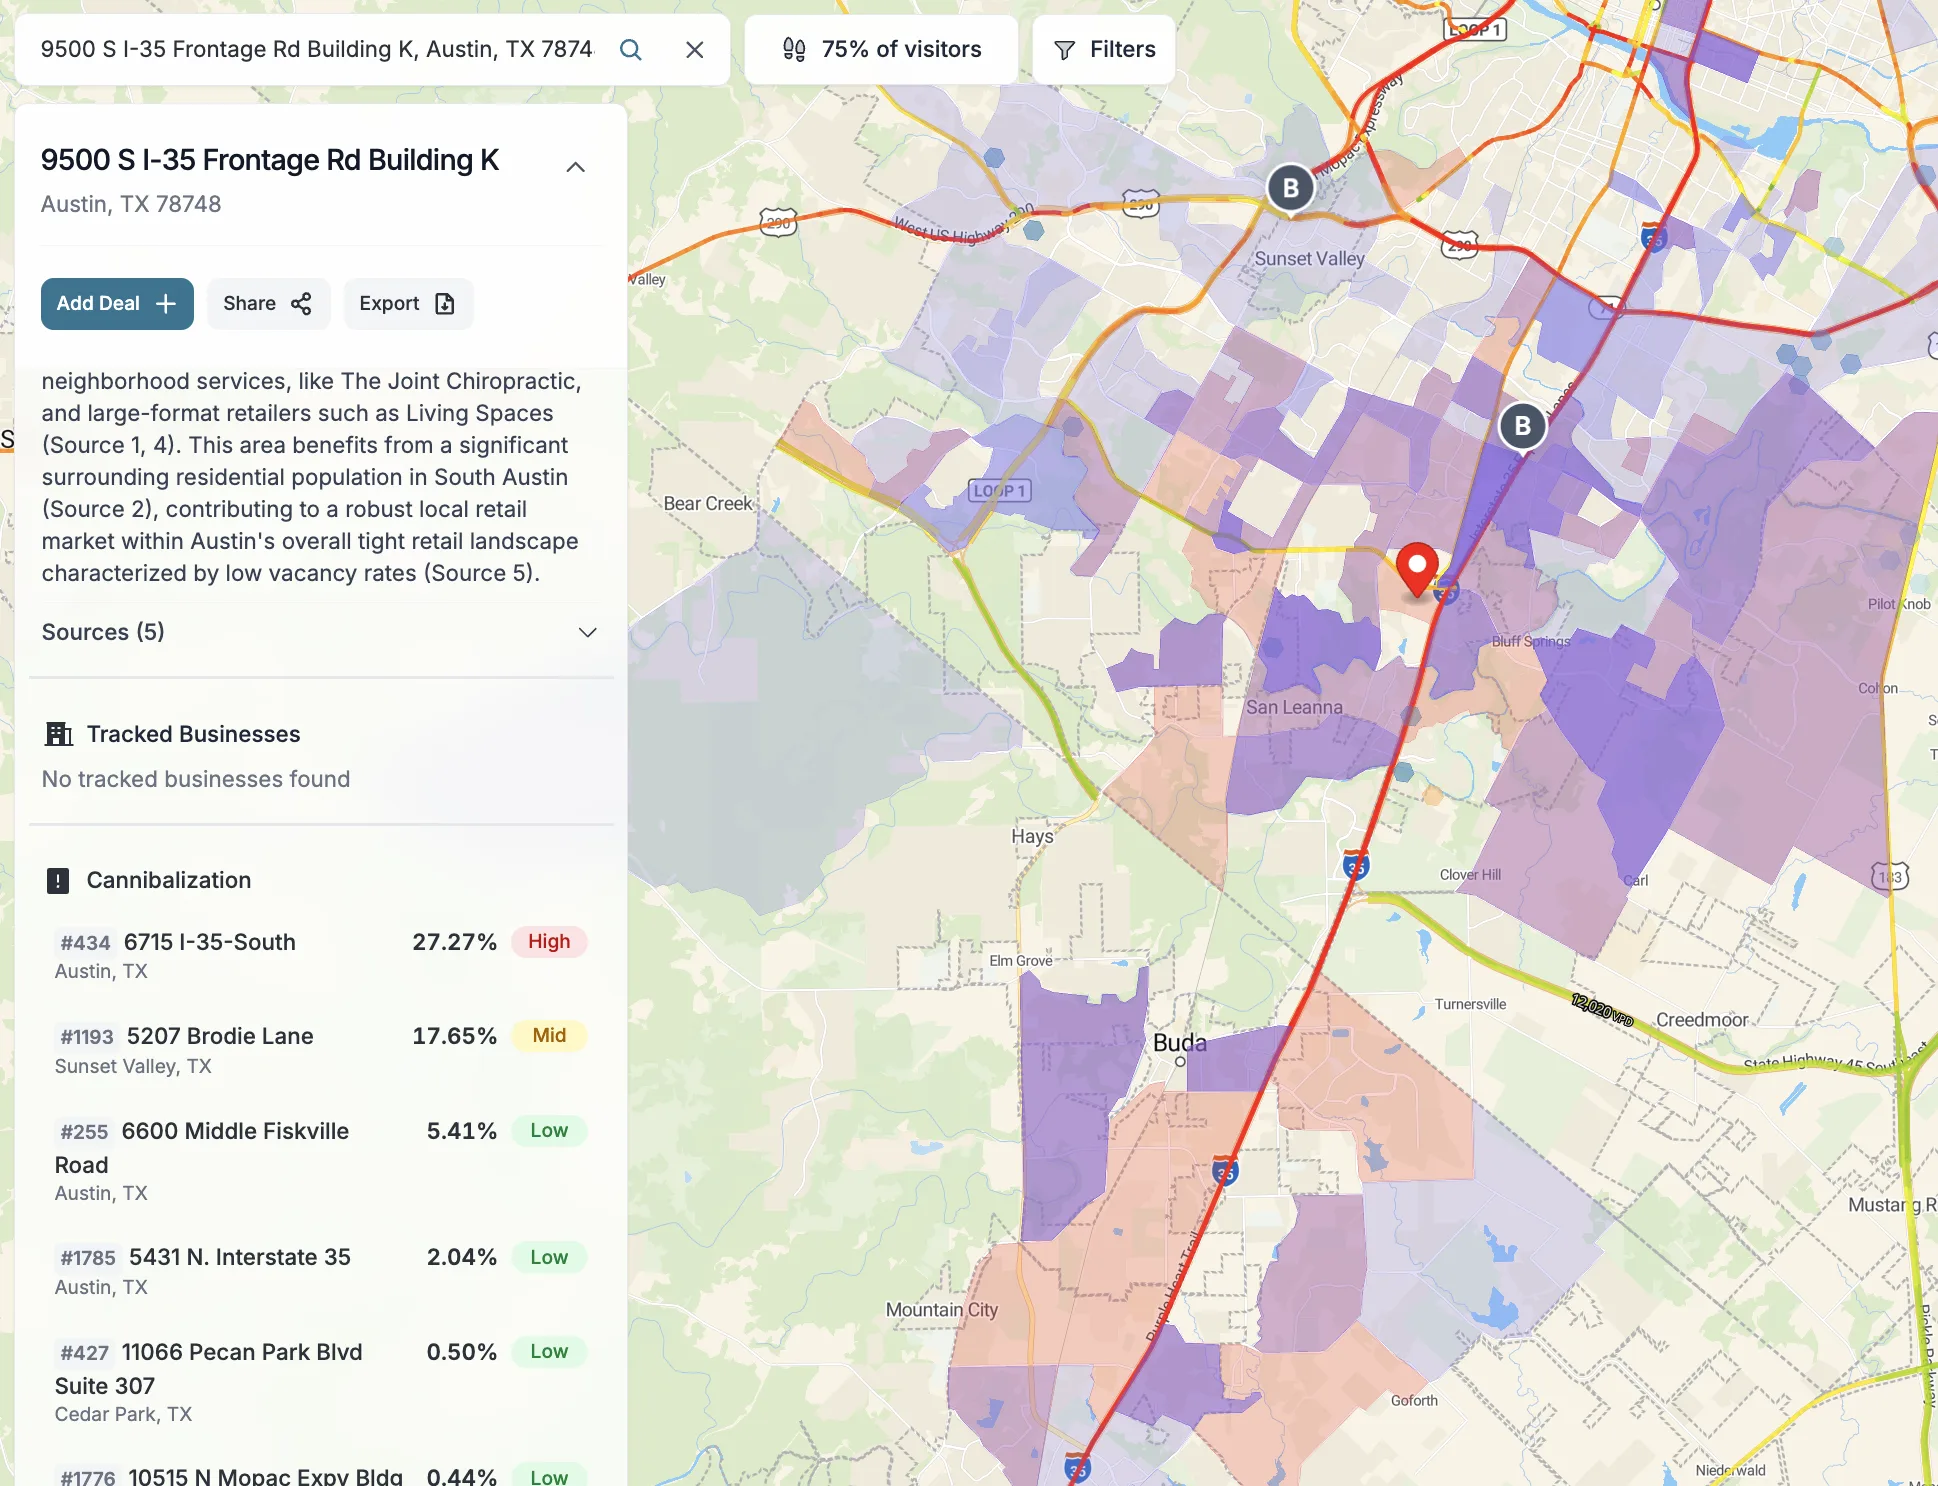Click the Austin, TX 78748 subtitle
The image size is (1938, 1486).
[x=131, y=204]
